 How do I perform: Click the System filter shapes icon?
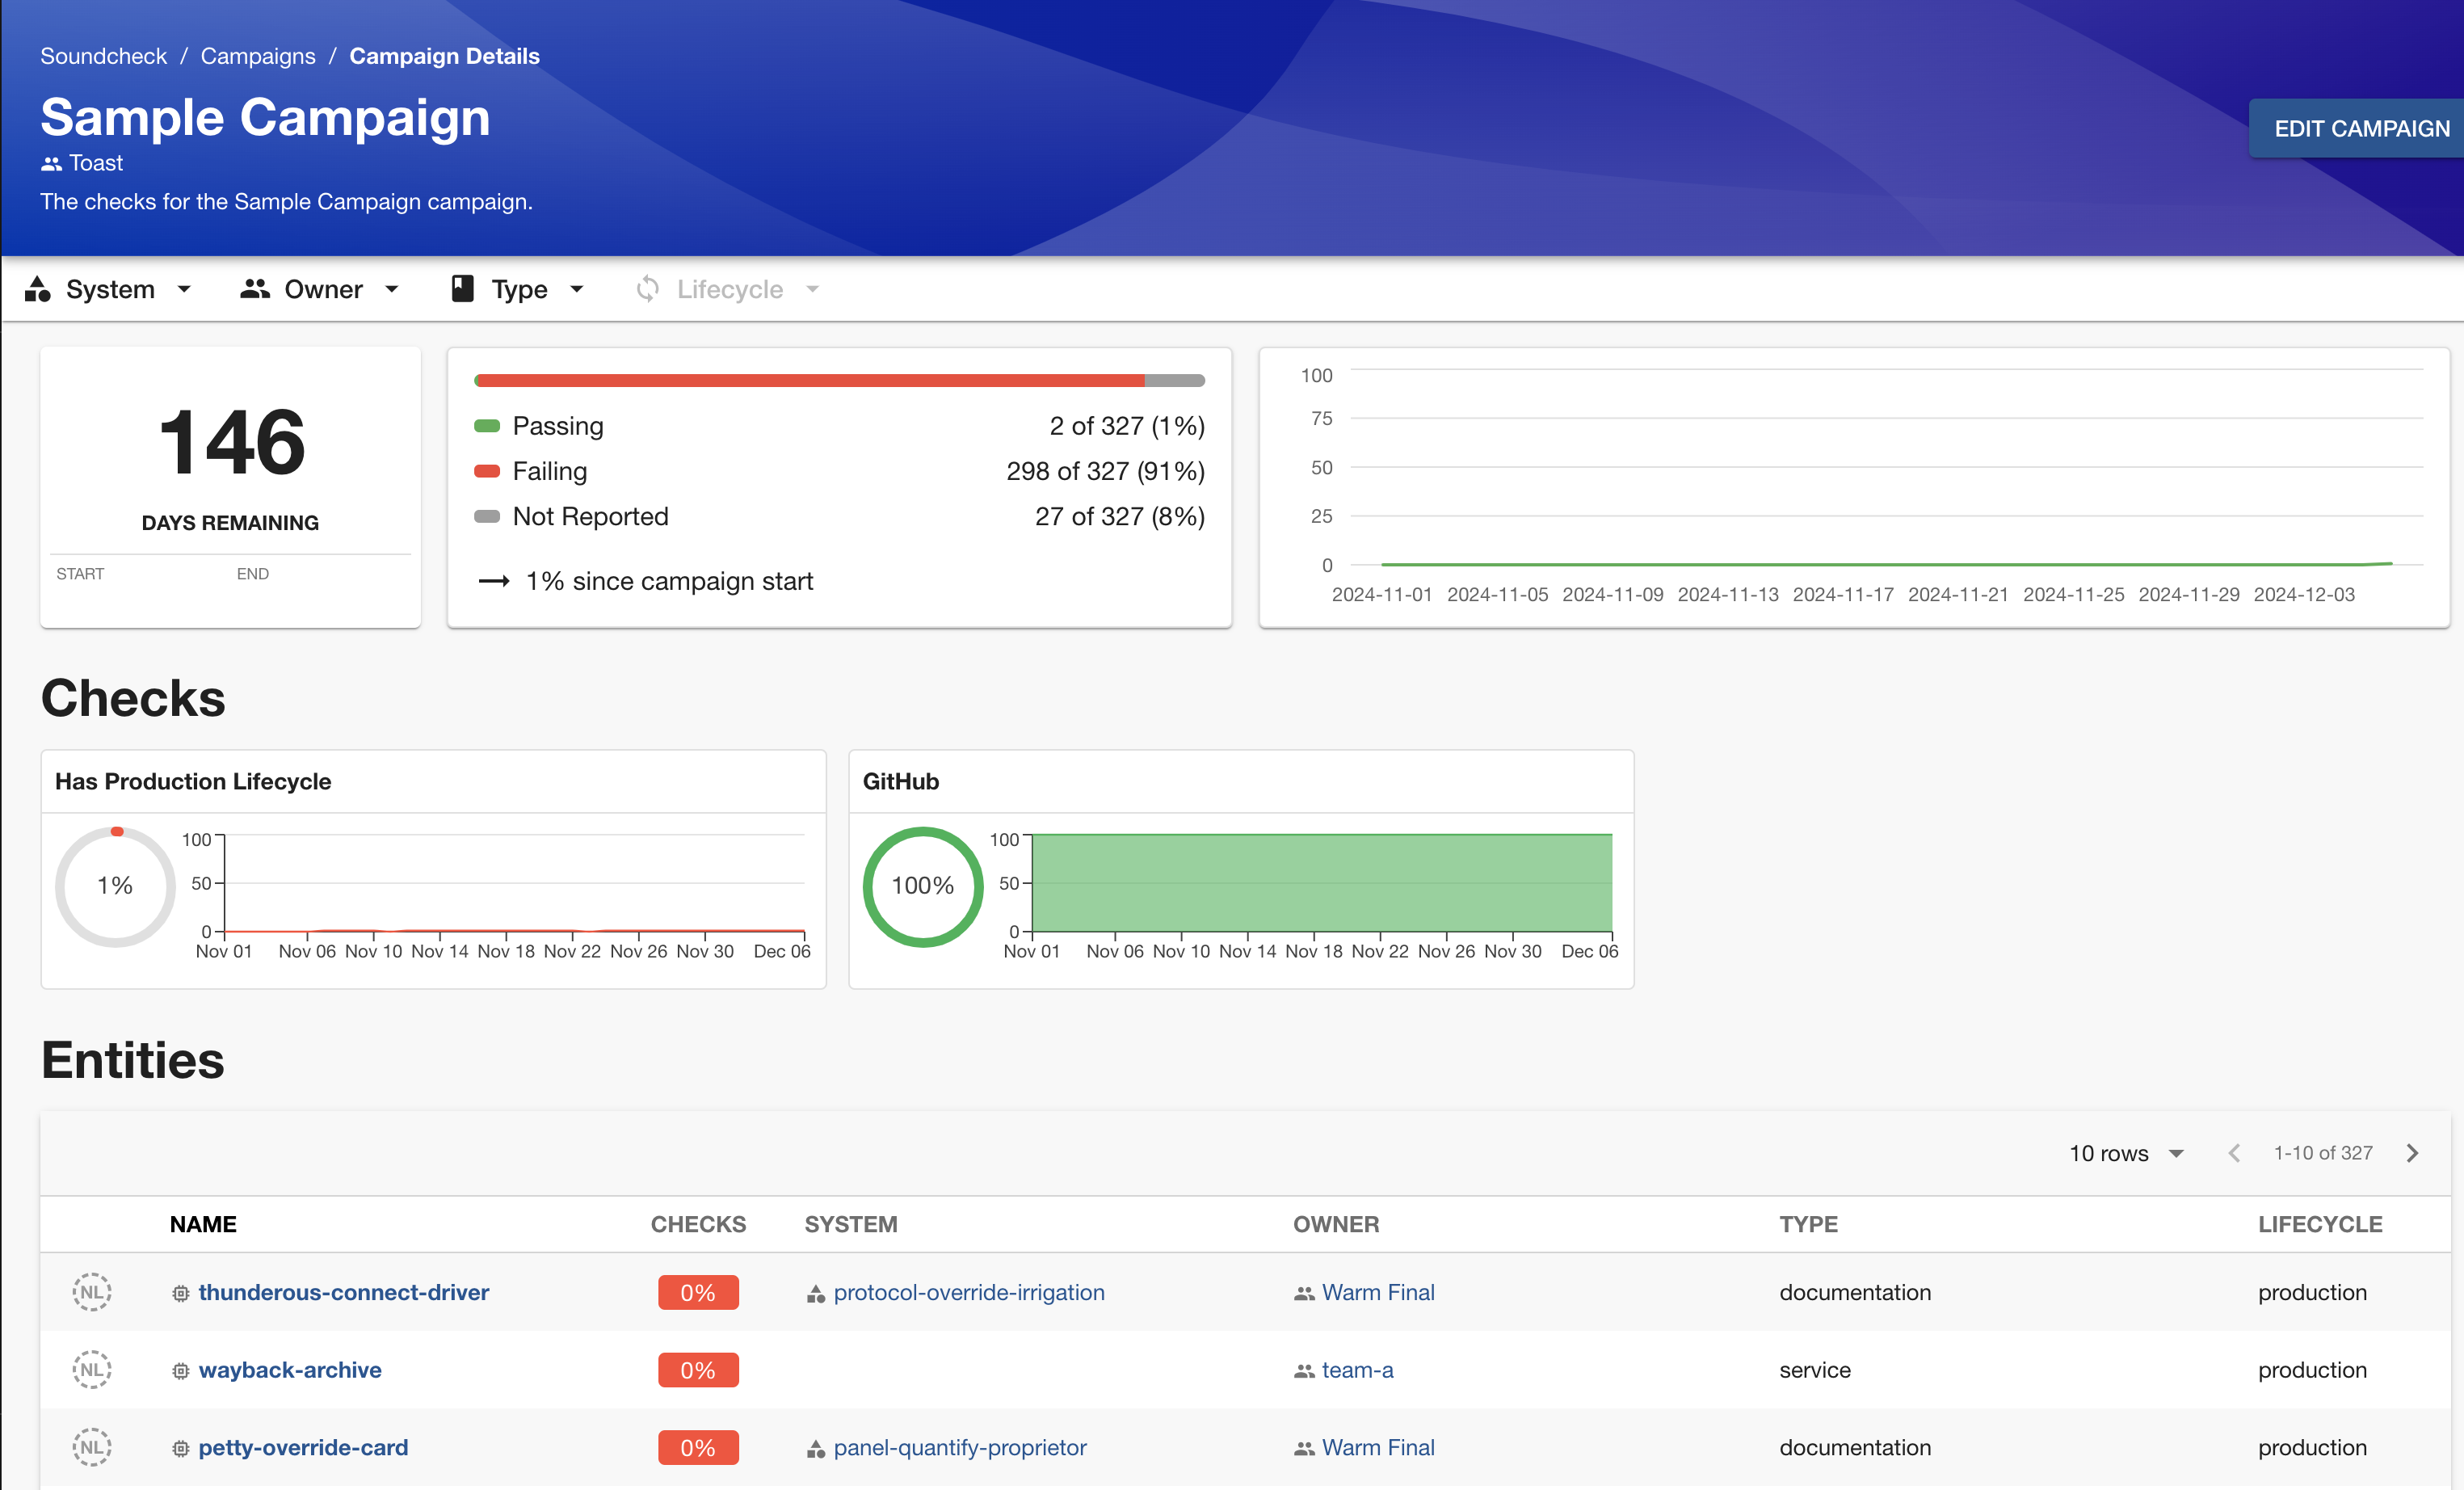tap(38, 289)
